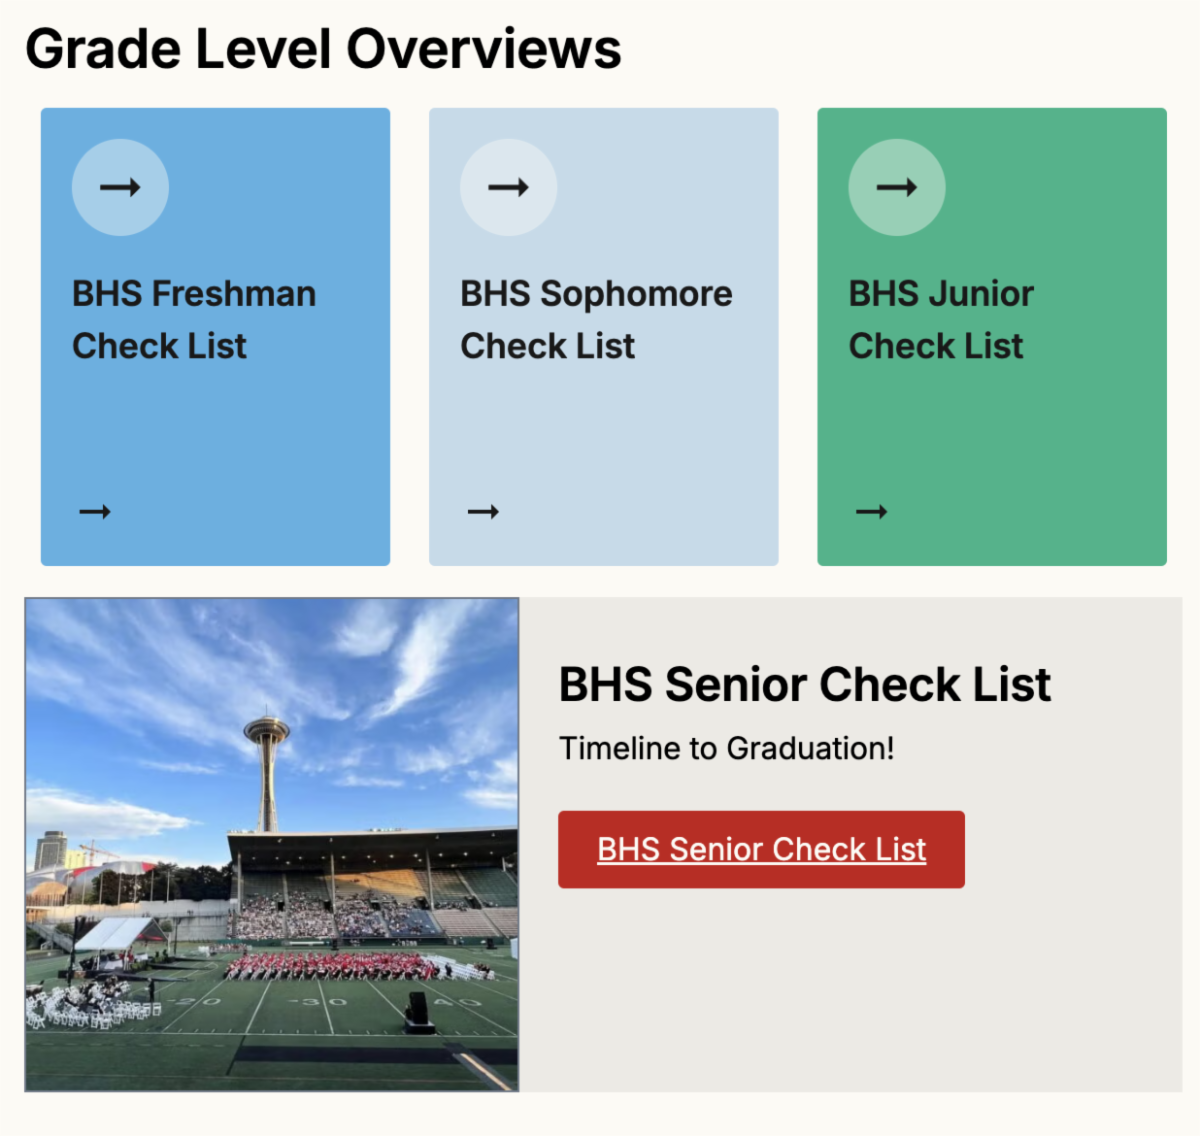Click the Timeline to Graduation! text

point(727,748)
